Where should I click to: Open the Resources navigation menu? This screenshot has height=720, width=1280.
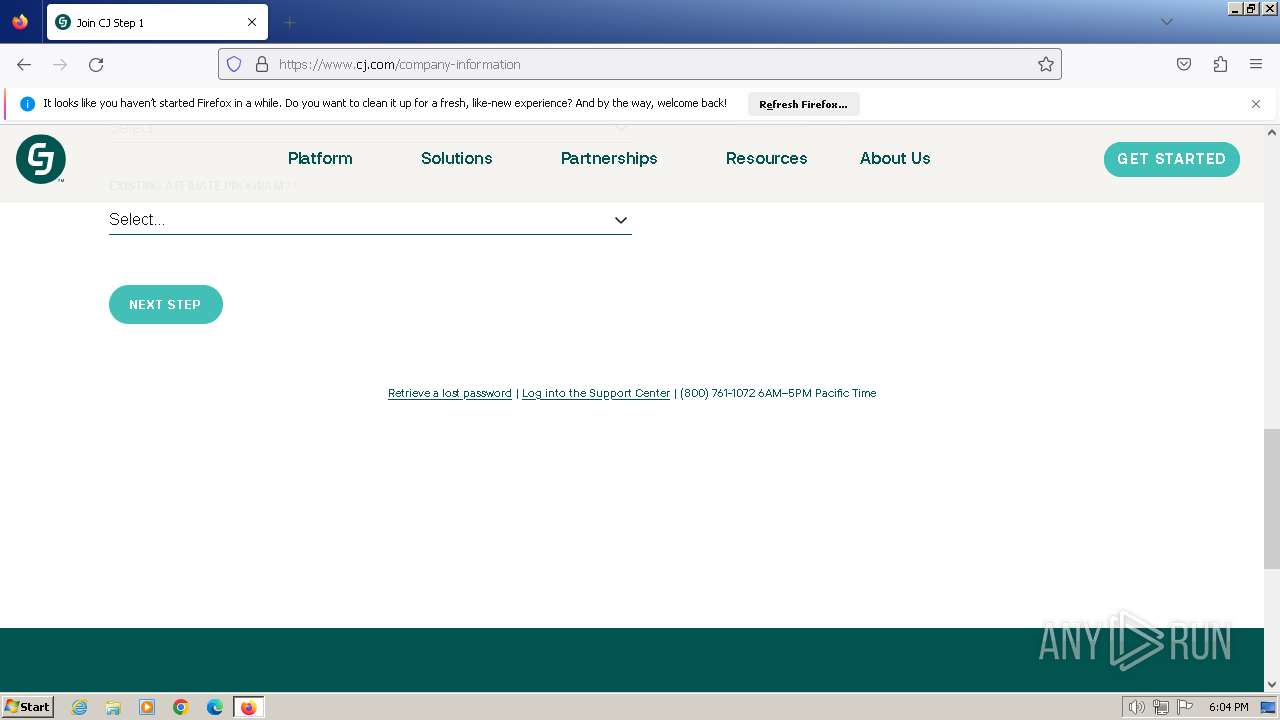coord(767,158)
